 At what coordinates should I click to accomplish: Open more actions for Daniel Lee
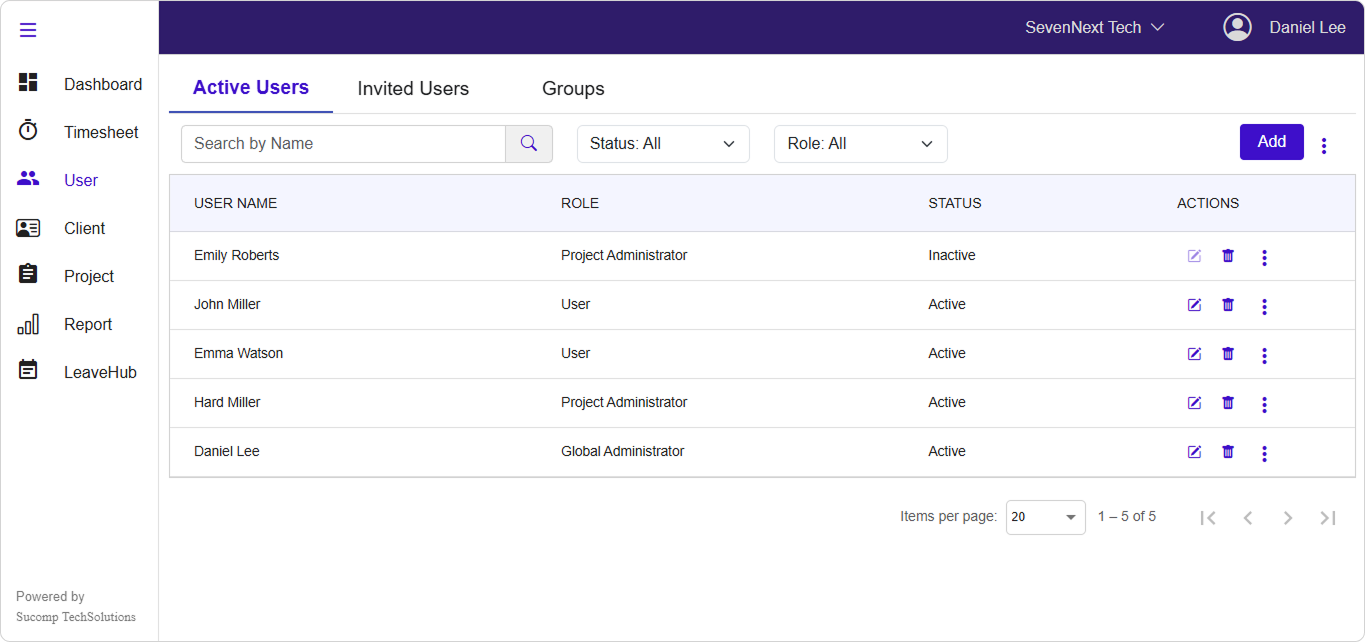click(x=1264, y=453)
